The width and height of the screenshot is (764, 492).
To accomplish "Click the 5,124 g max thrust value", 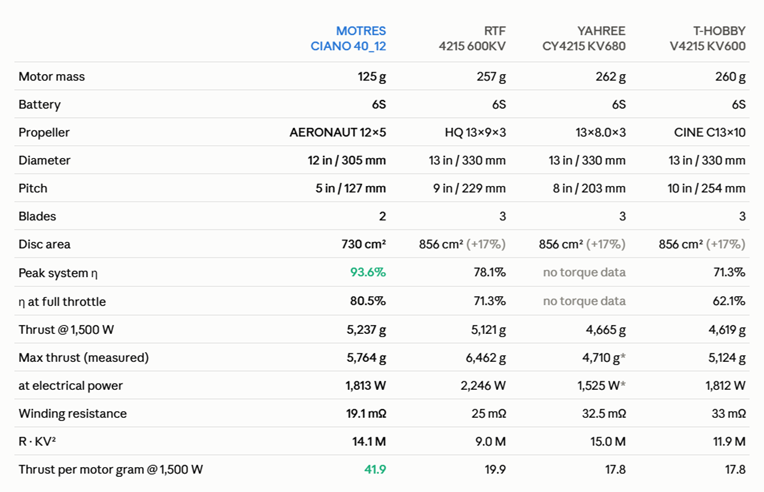I will pyautogui.click(x=727, y=358).
